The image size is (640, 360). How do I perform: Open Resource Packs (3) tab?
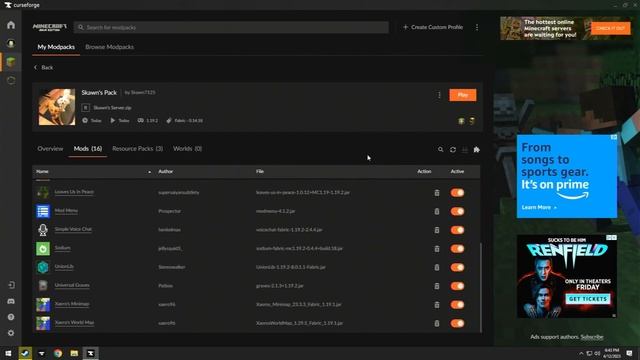(x=138, y=149)
